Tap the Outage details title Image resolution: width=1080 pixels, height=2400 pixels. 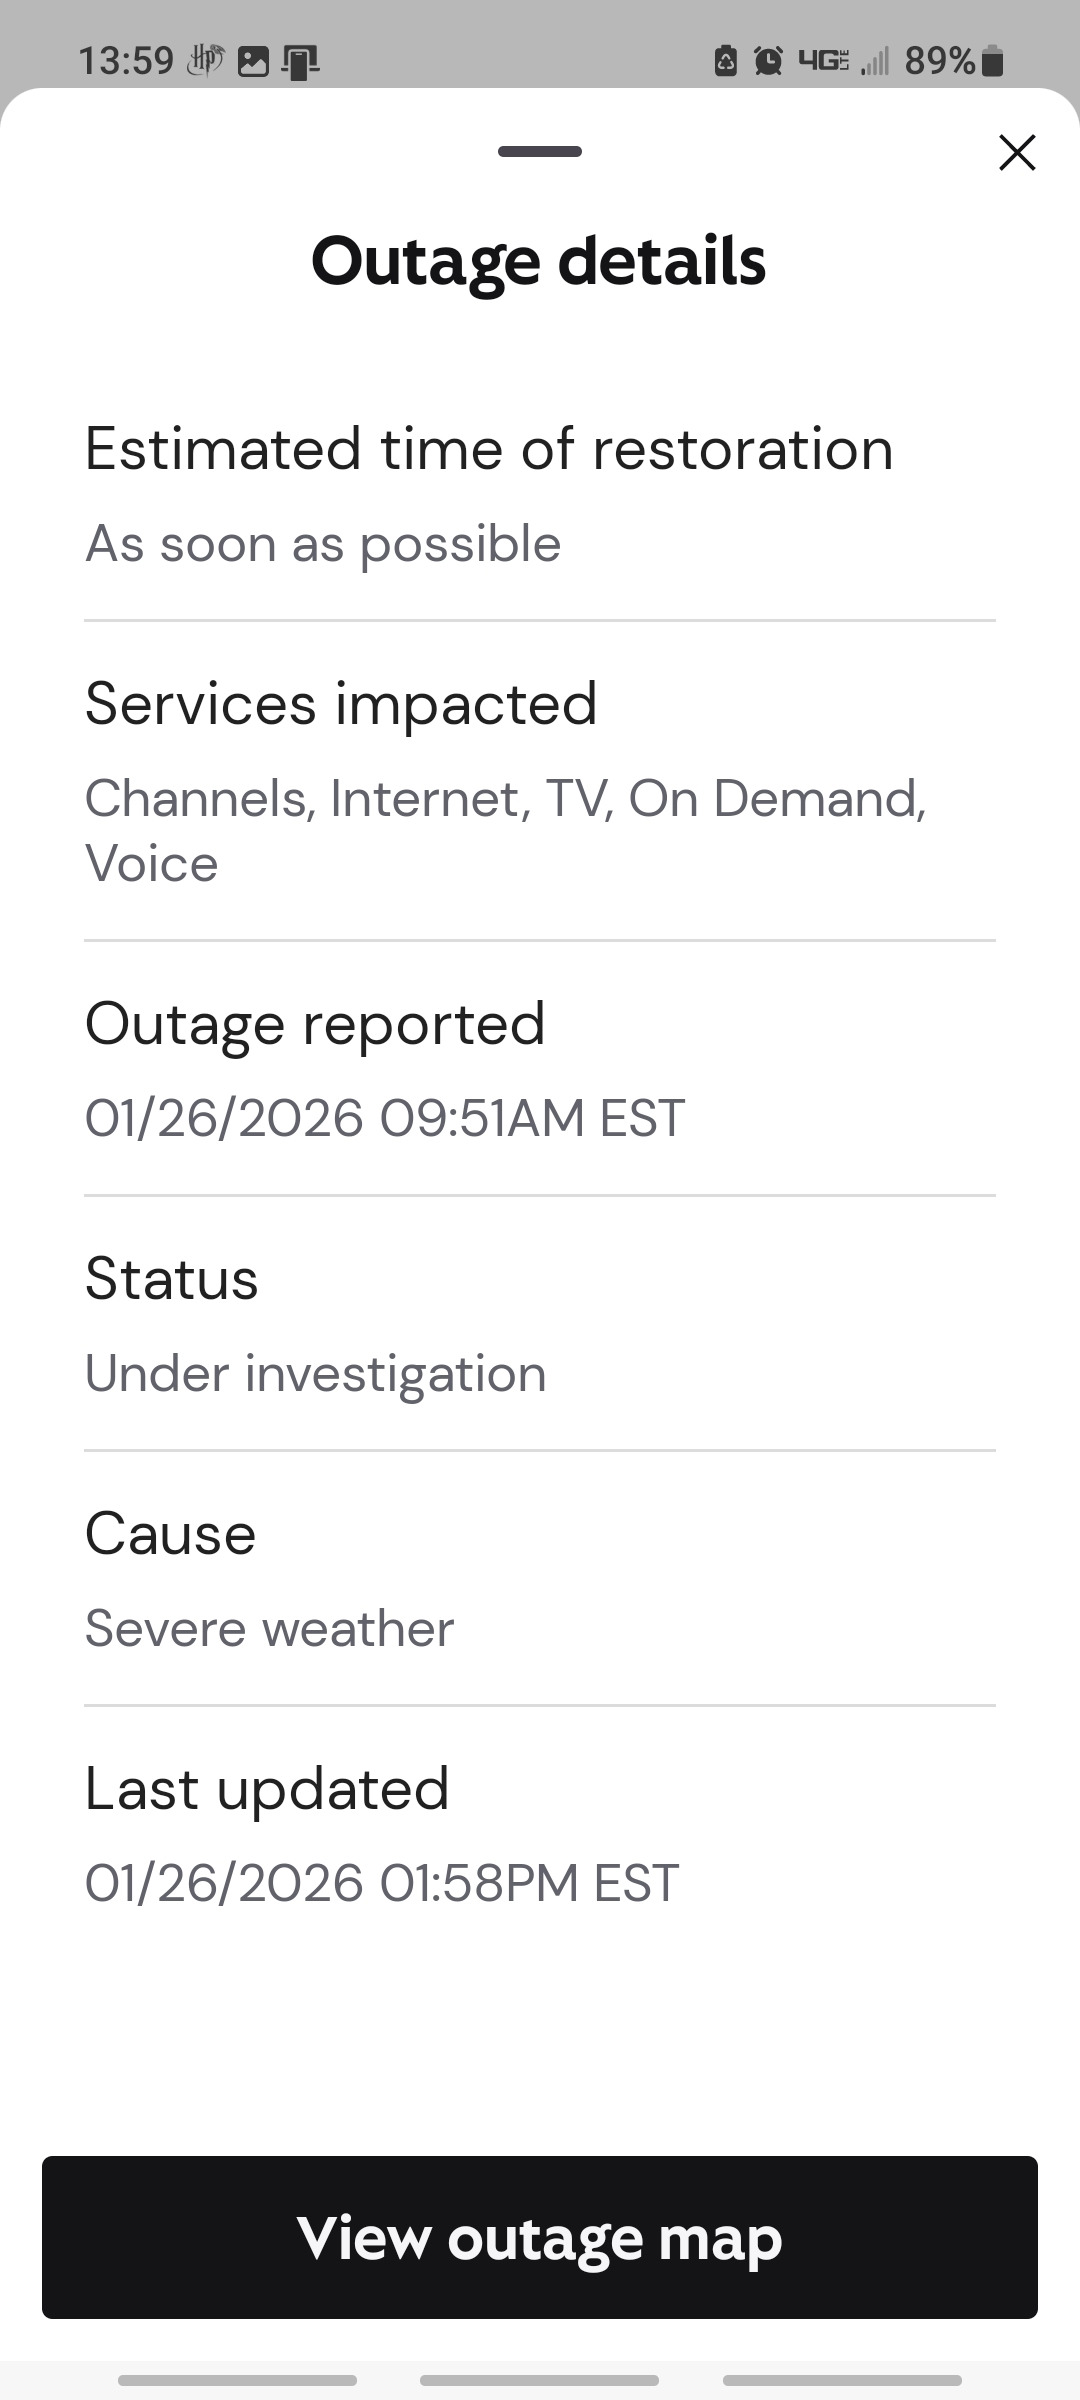point(540,262)
